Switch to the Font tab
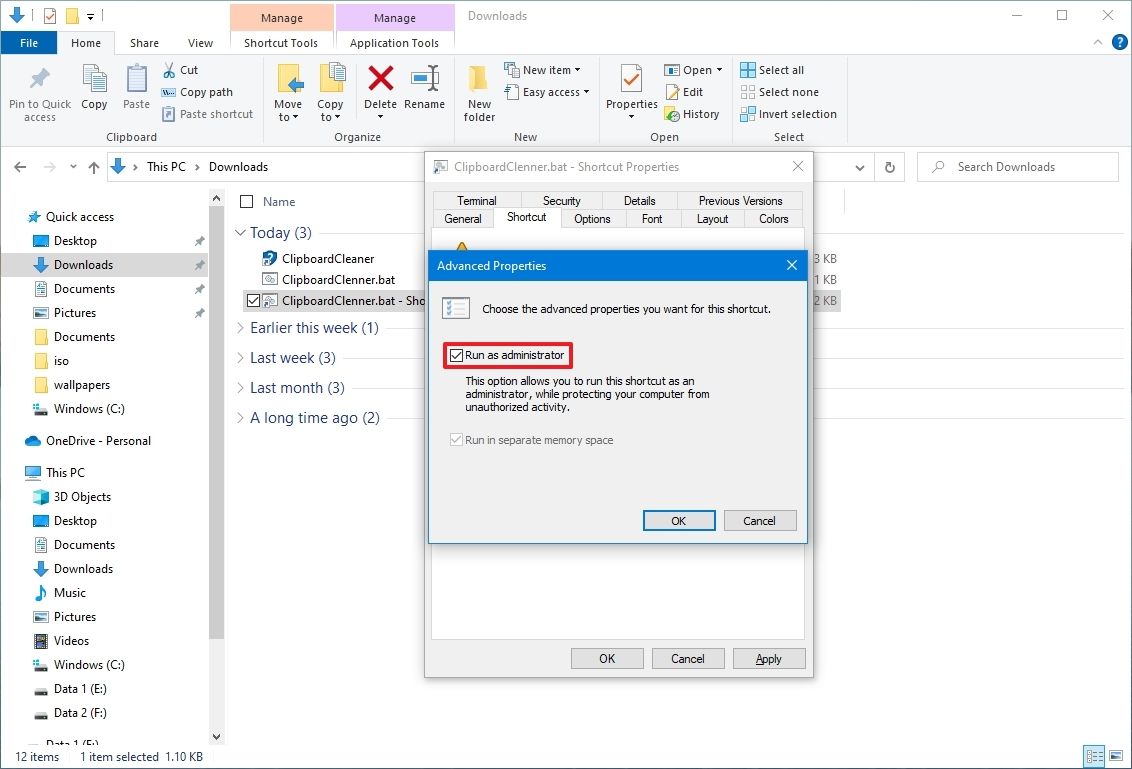1132x769 pixels. [652, 218]
